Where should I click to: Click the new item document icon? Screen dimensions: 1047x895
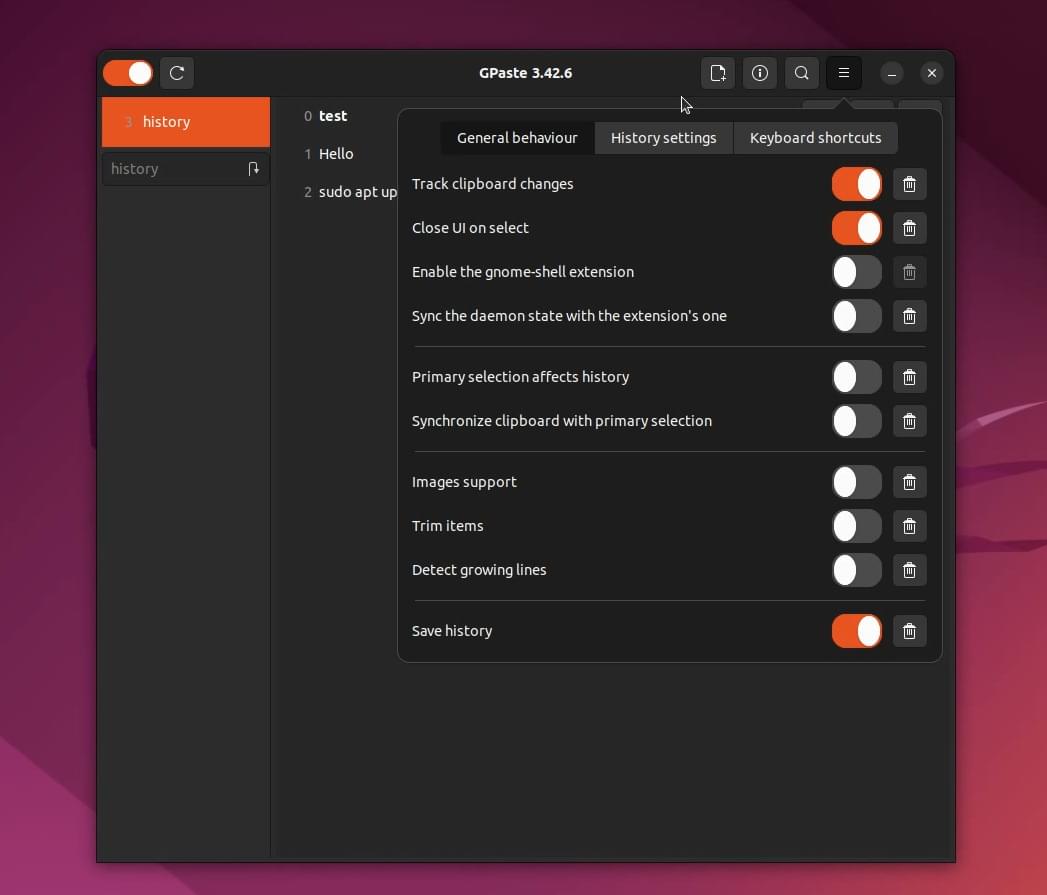(x=718, y=73)
